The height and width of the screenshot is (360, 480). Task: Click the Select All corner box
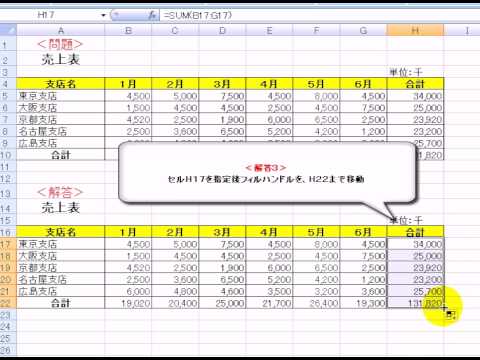(x=8, y=30)
